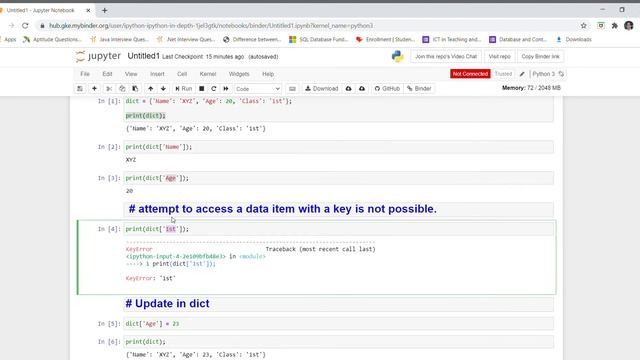
Task: Open the Kernel menu
Action: pyautogui.click(x=208, y=74)
